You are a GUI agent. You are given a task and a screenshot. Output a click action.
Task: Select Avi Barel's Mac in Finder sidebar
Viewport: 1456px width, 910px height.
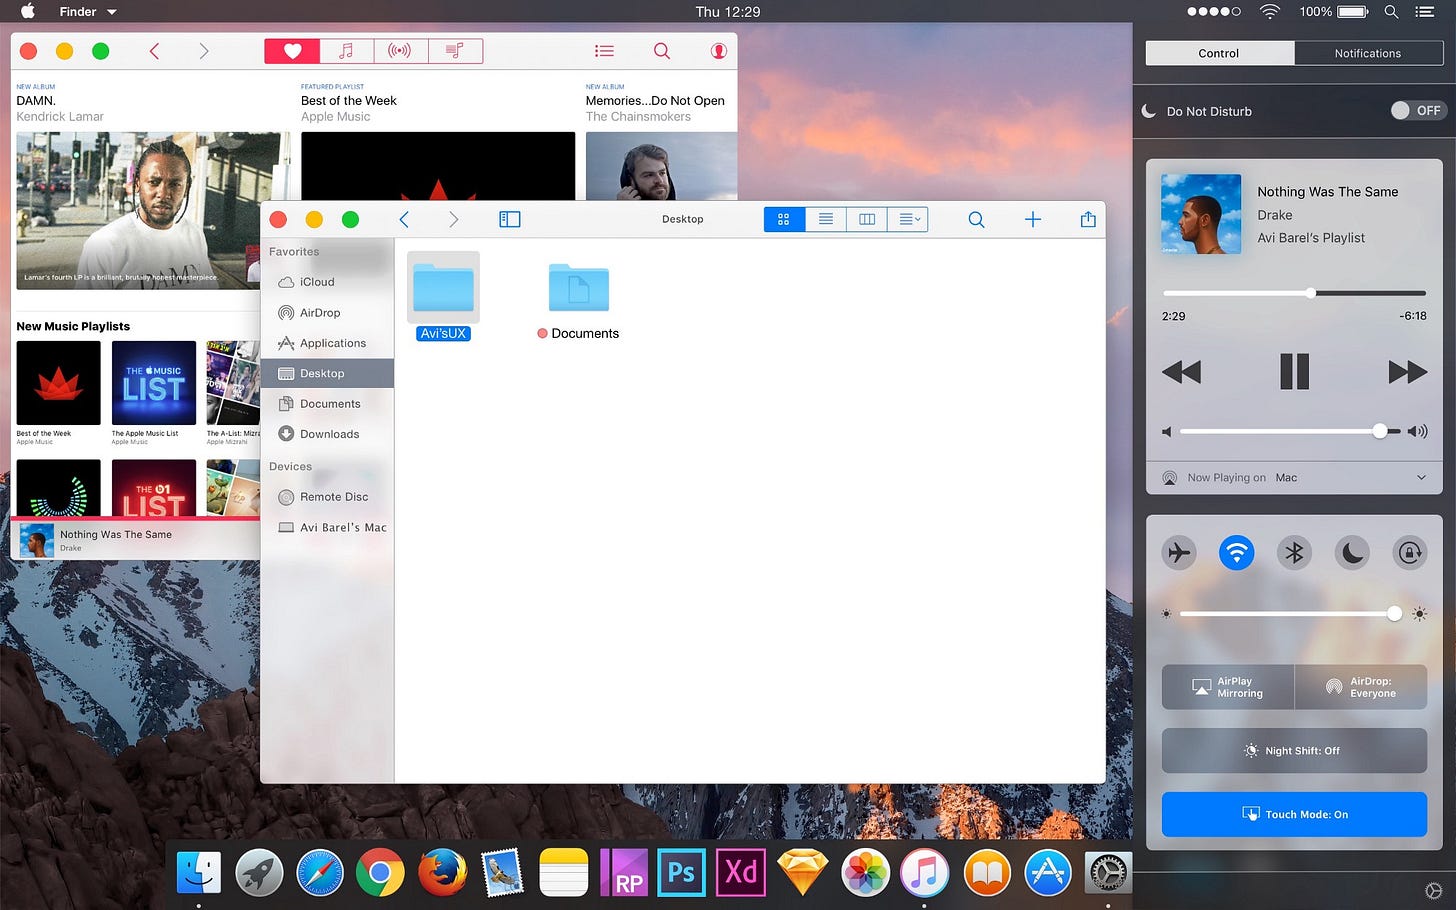coord(328,527)
